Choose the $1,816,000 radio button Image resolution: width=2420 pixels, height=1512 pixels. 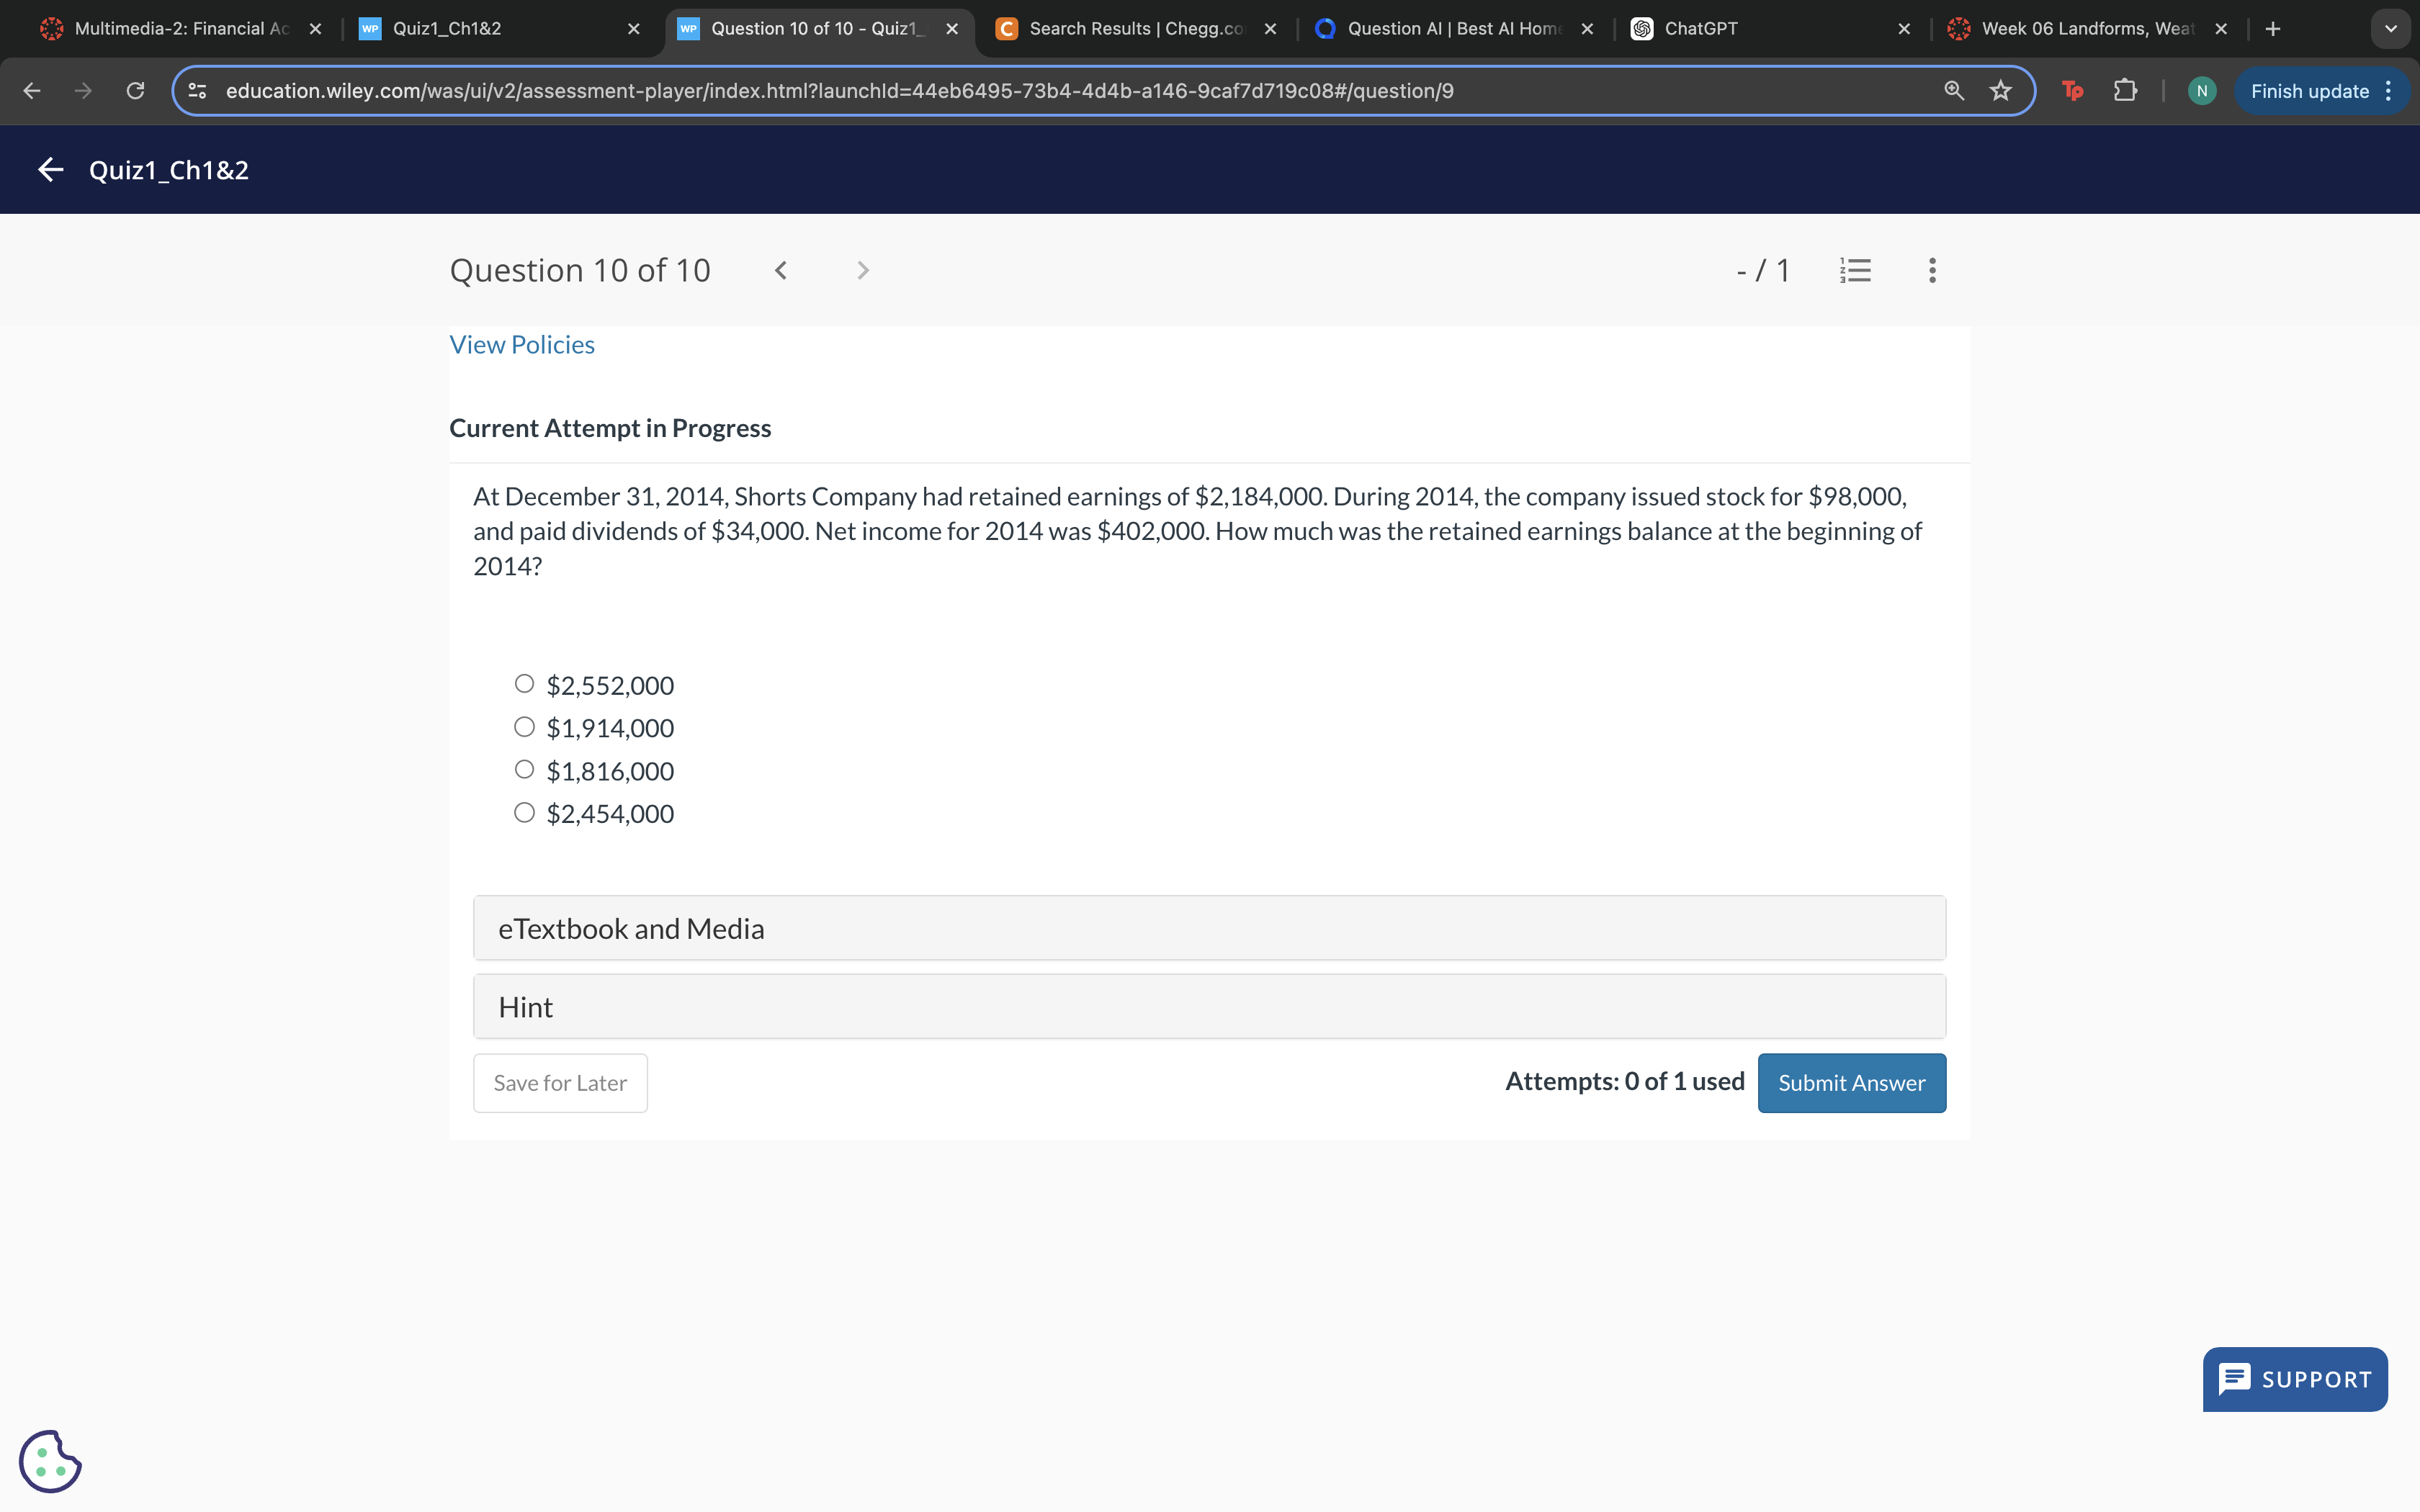coord(524,770)
